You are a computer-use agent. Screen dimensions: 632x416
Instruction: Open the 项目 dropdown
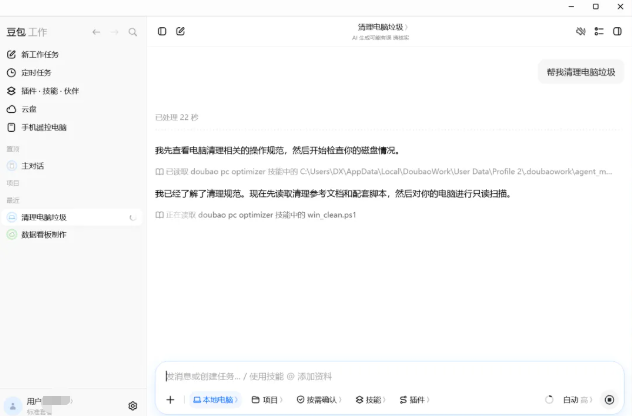click(267, 399)
